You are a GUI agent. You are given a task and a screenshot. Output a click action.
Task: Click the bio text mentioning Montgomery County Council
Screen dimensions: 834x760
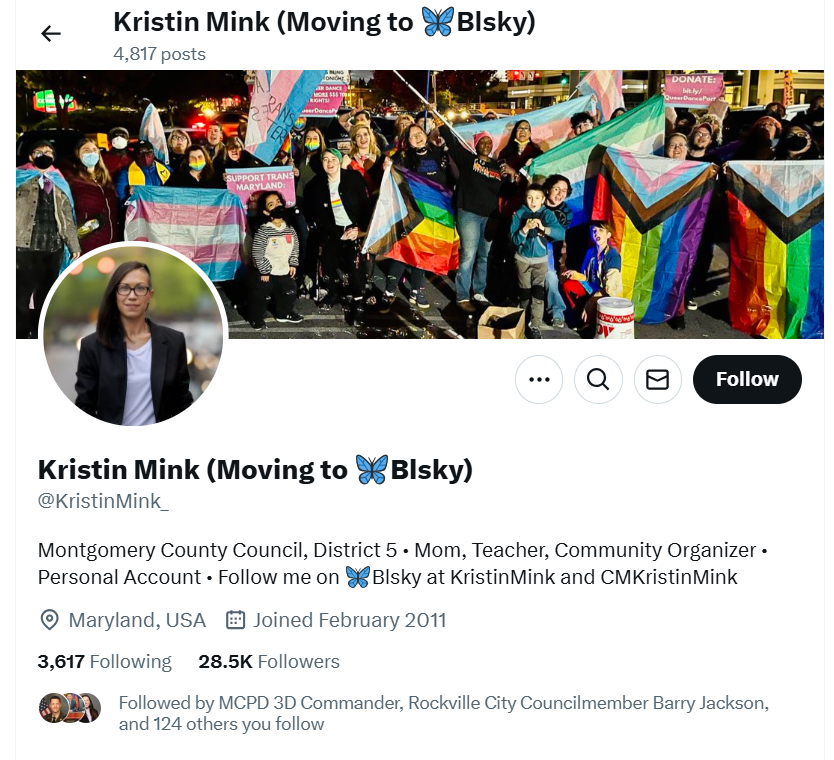click(x=403, y=563)
